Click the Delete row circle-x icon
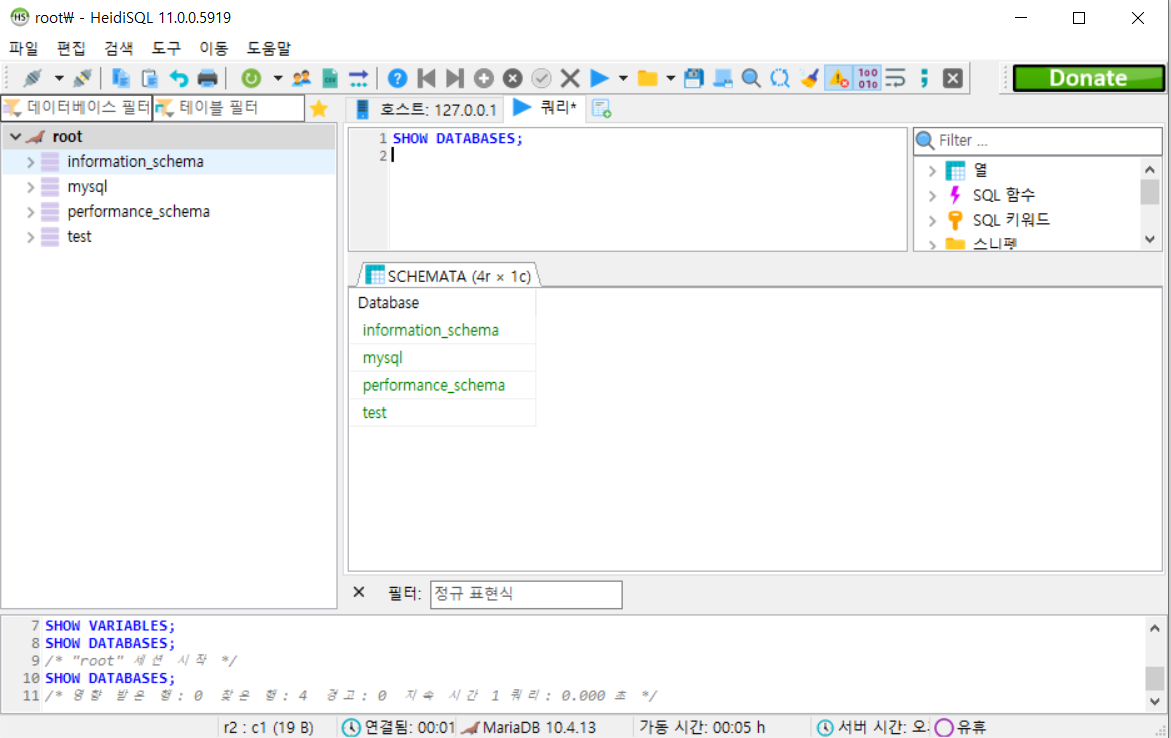The width and height of the screenshot is (1171, 738). coord(512,78)
